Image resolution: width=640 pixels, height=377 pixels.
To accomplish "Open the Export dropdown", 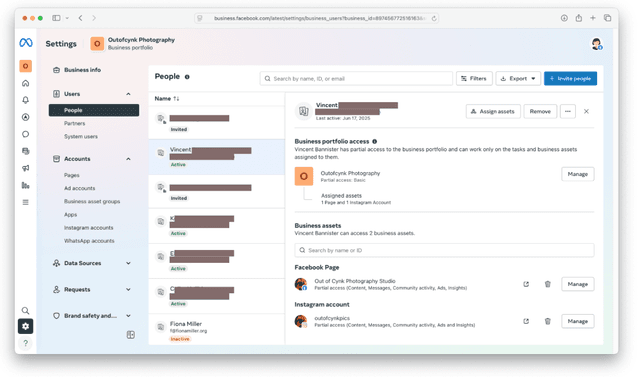I will pyautogui.click(x=518, y=79).
